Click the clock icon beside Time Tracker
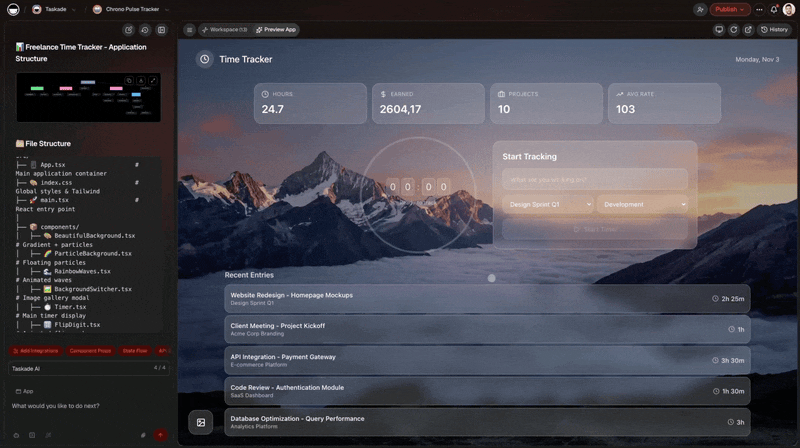This screenshot has width=800, height=448. 205,59
